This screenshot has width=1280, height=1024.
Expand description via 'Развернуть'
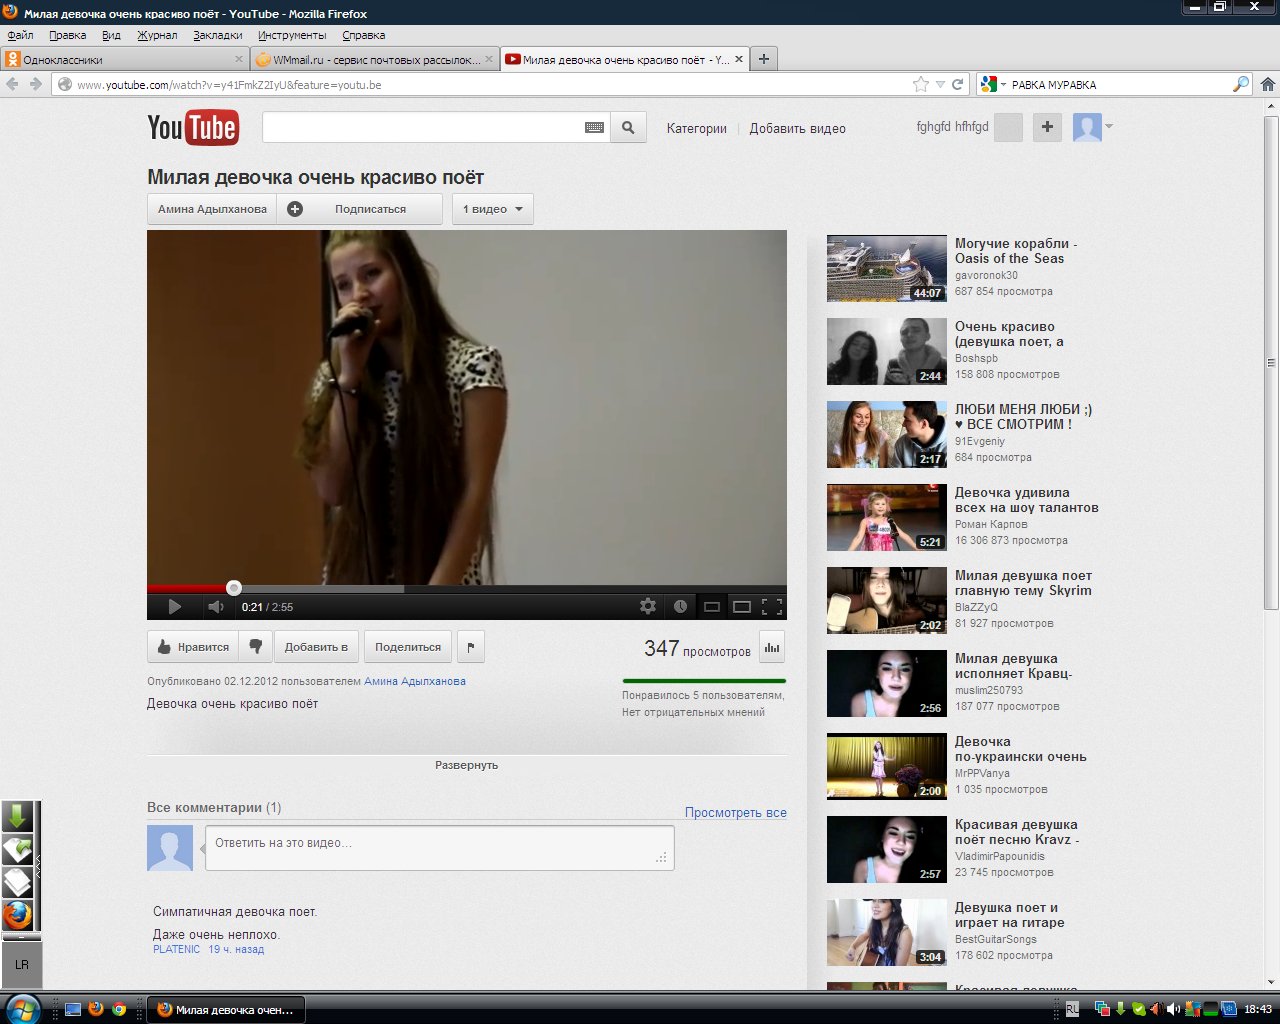[466, 765]
